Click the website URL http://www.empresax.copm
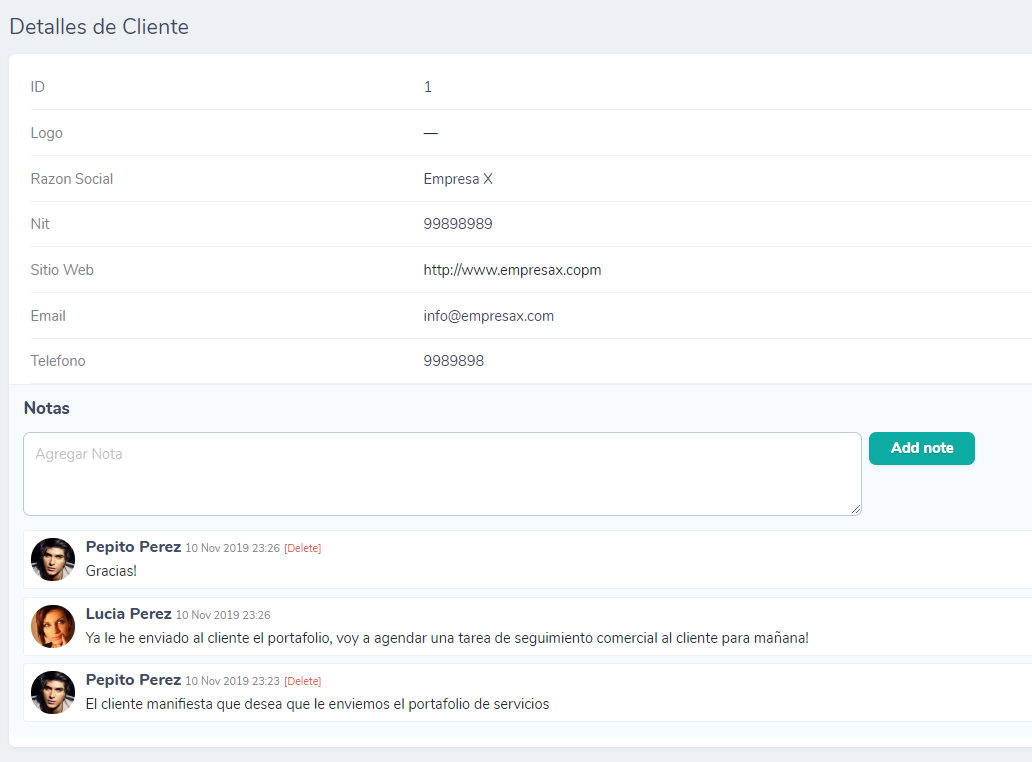 (512, 270)
